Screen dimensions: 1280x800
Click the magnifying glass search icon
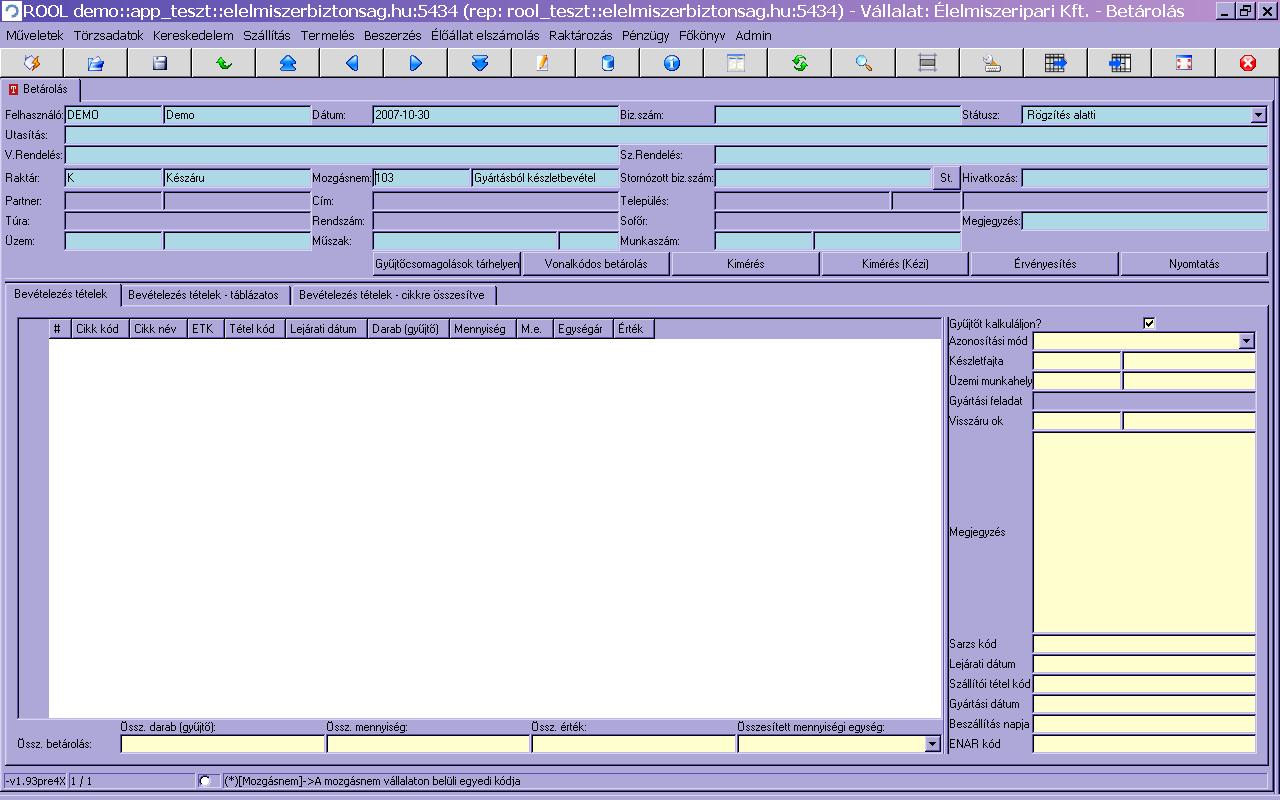coord(864,63)
